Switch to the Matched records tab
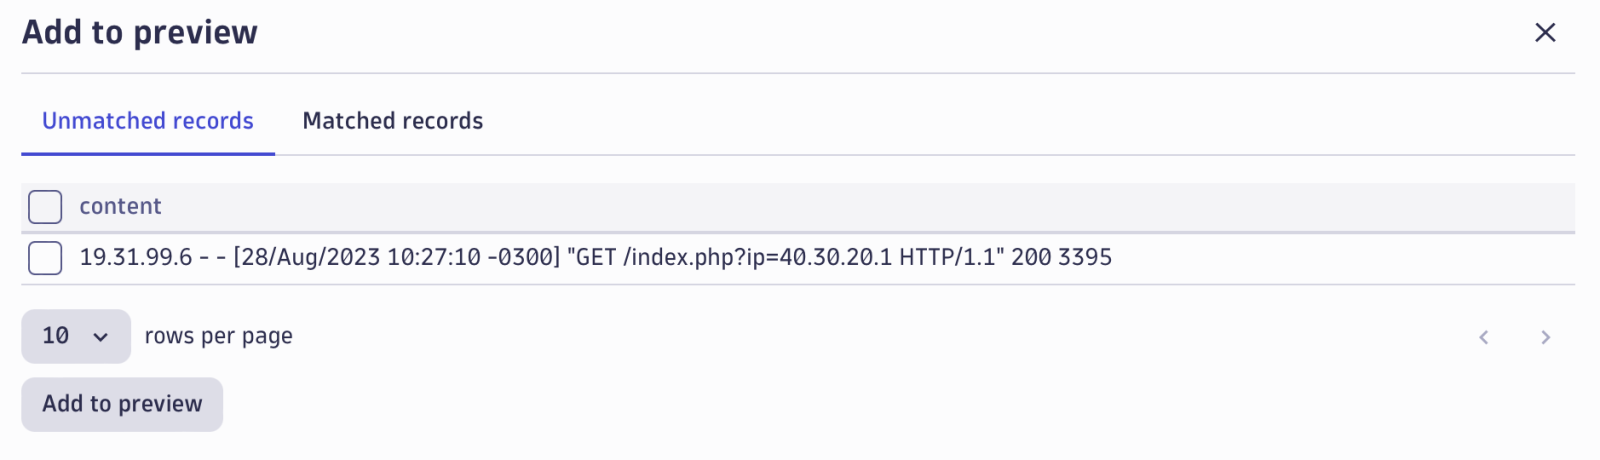Viewport: 1600px width, 460px height. tap(393, 121)
